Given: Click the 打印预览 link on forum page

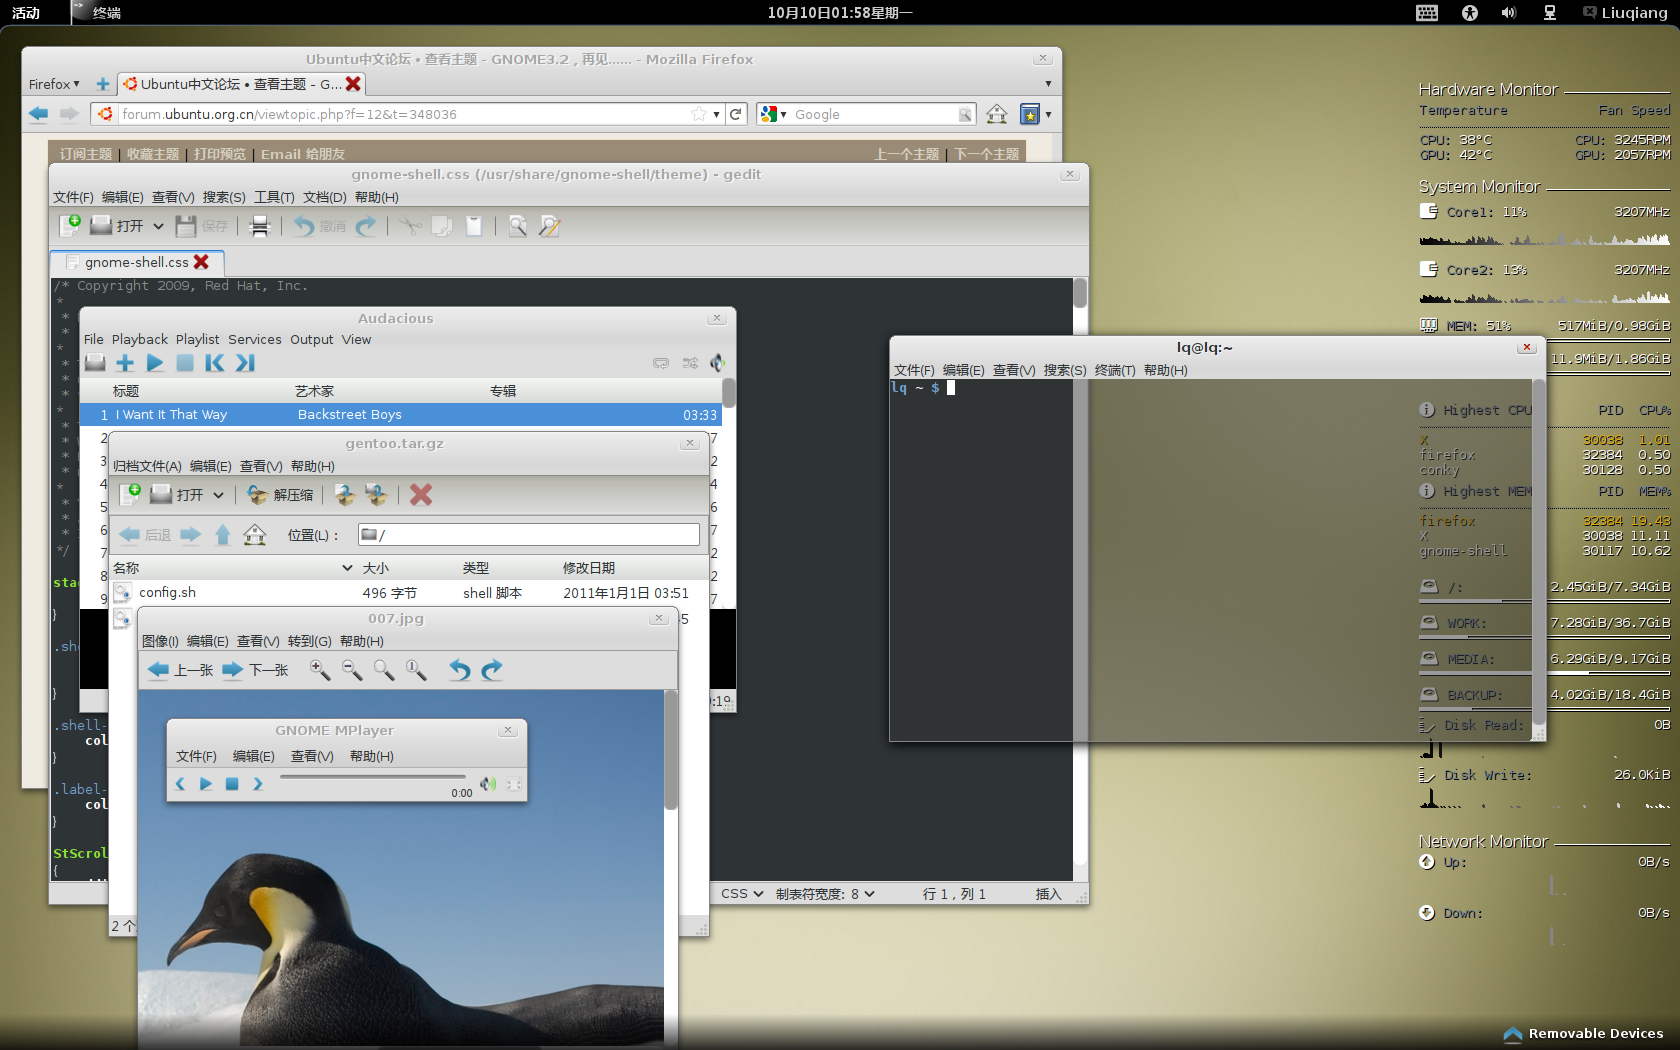Looking at the screenshot, I should tap(220, 154).
